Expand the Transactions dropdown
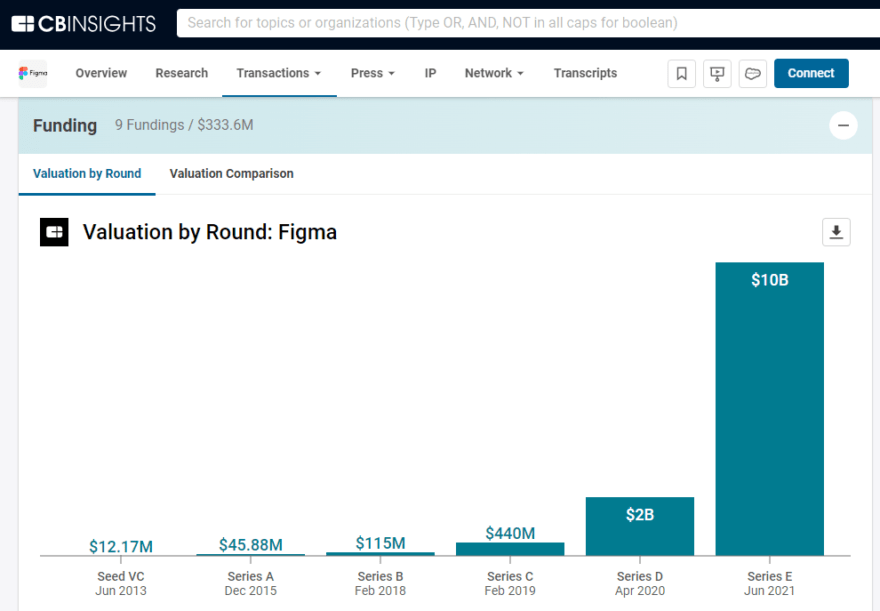The image size is (880, 611). point(279,72)
